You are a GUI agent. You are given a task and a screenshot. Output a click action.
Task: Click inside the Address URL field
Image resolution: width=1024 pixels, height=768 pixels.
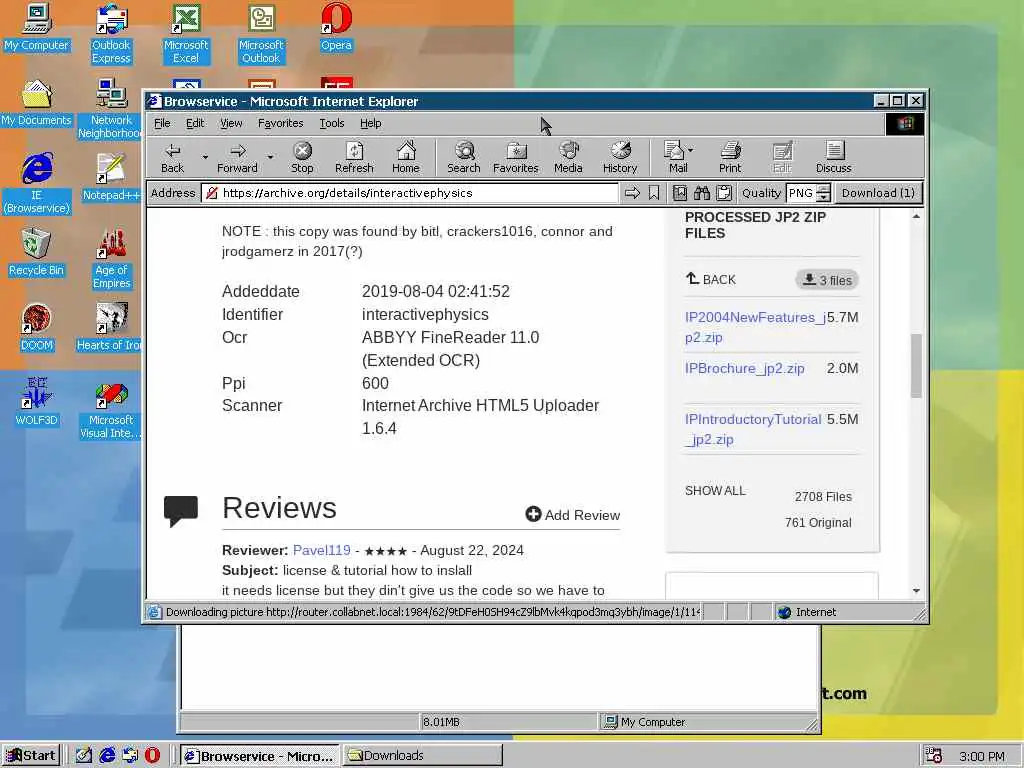(411, 193)
